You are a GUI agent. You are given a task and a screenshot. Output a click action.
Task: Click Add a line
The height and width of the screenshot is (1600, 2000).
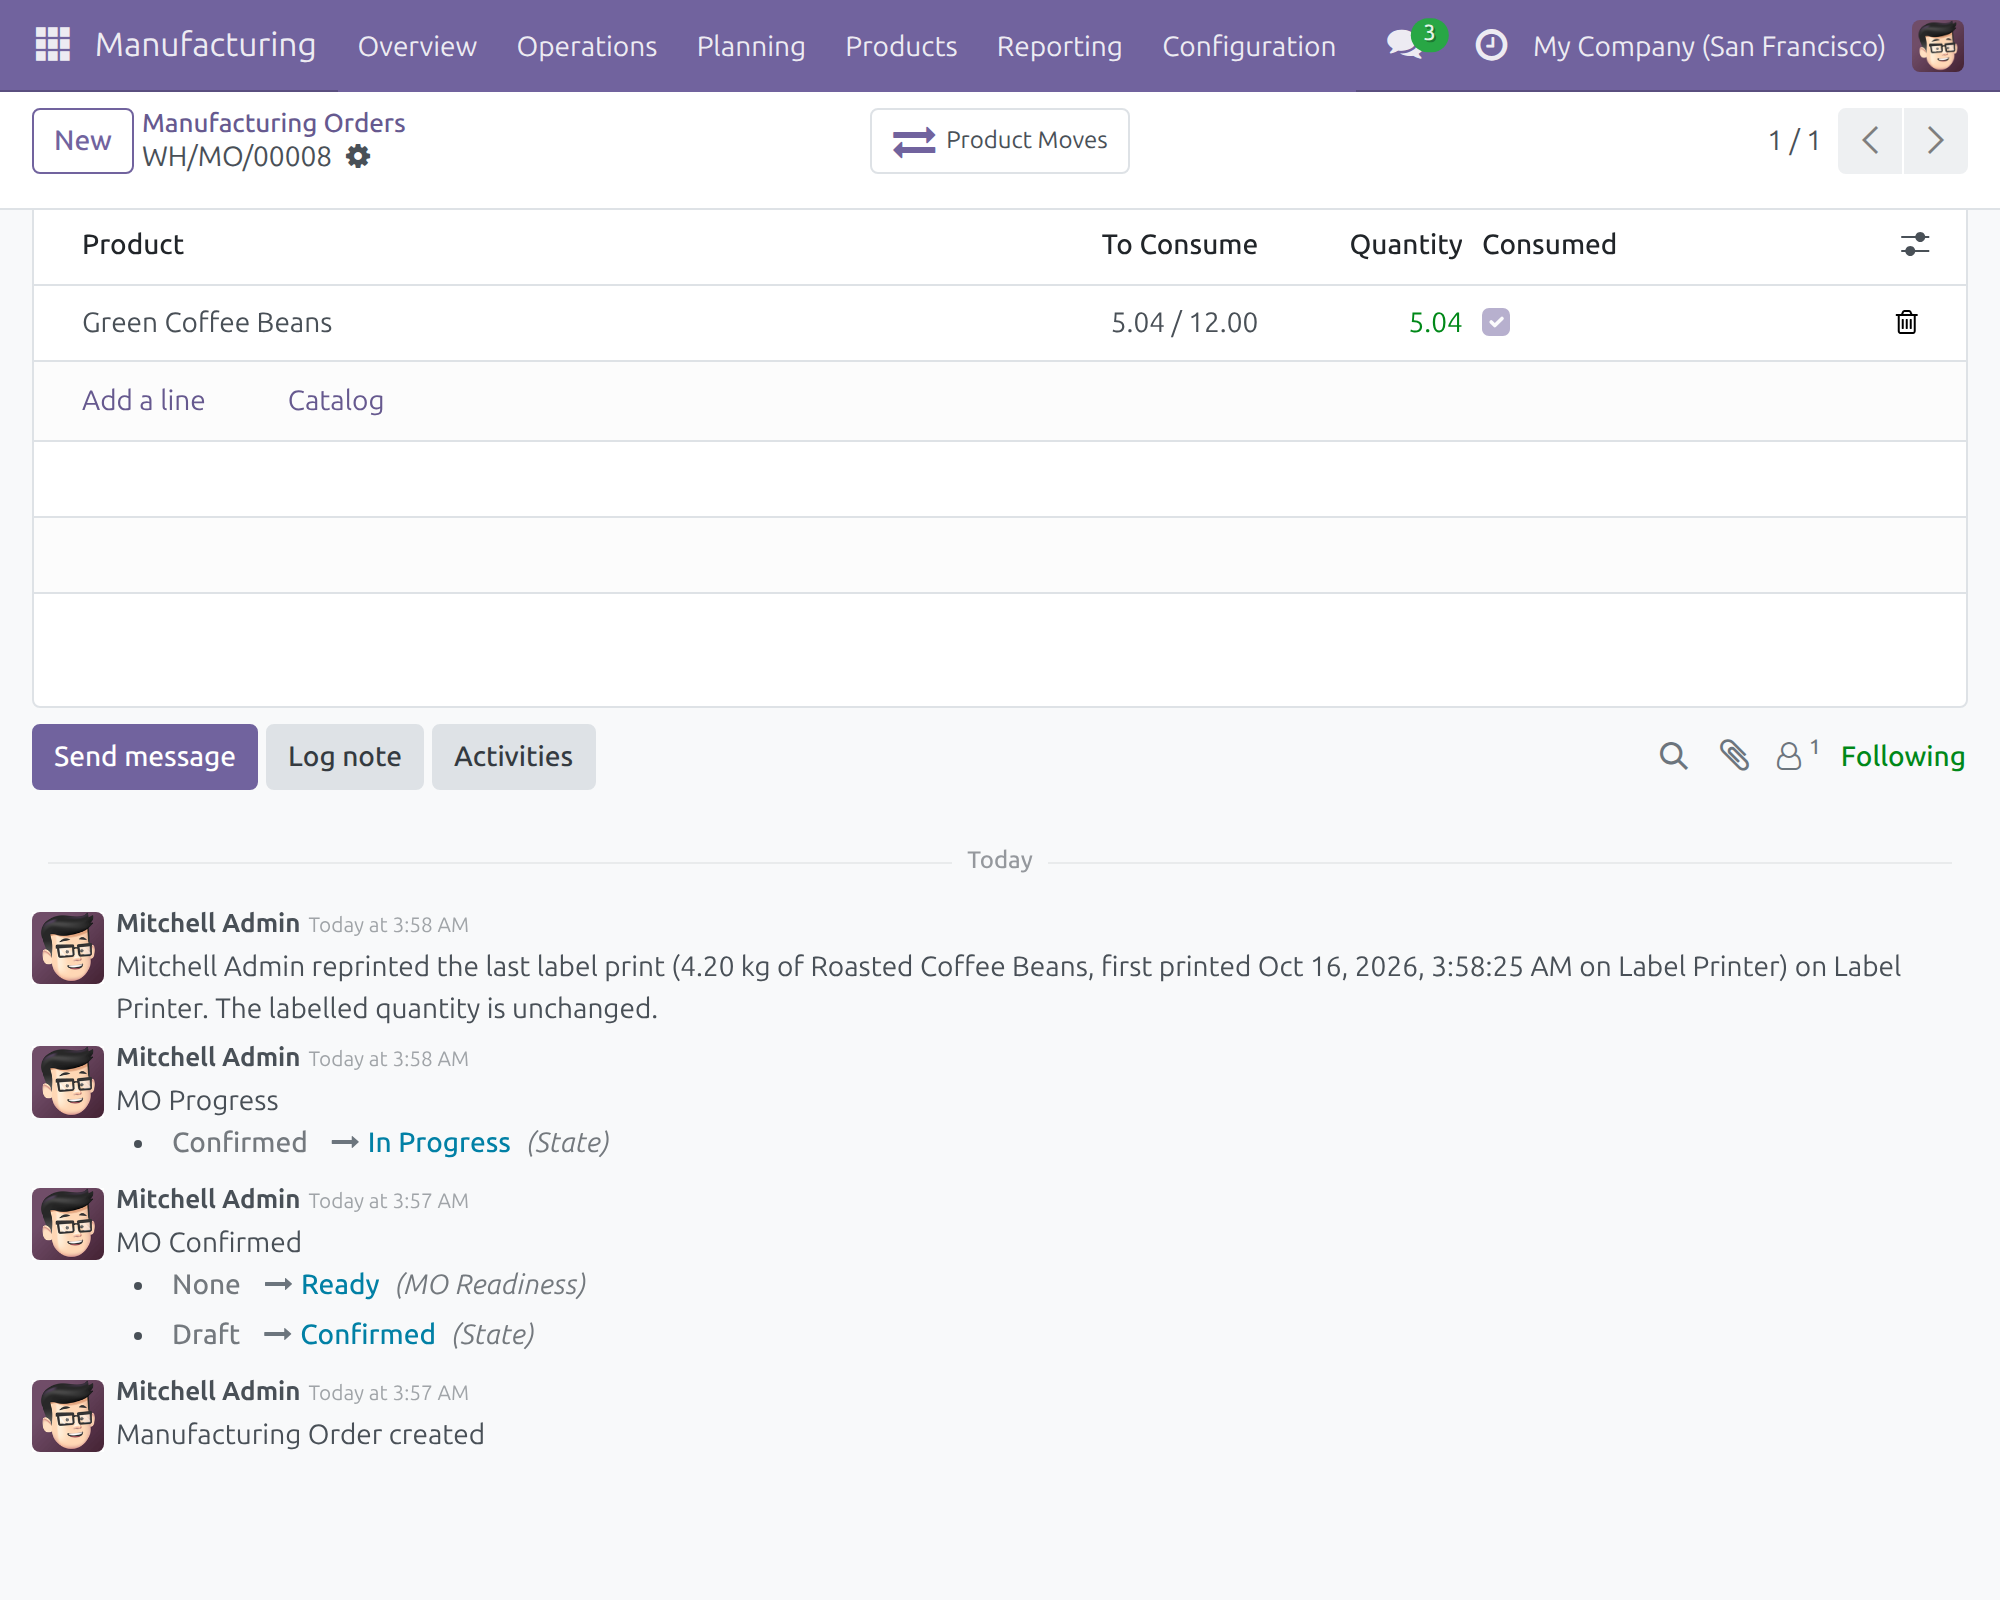click(143, 400)
